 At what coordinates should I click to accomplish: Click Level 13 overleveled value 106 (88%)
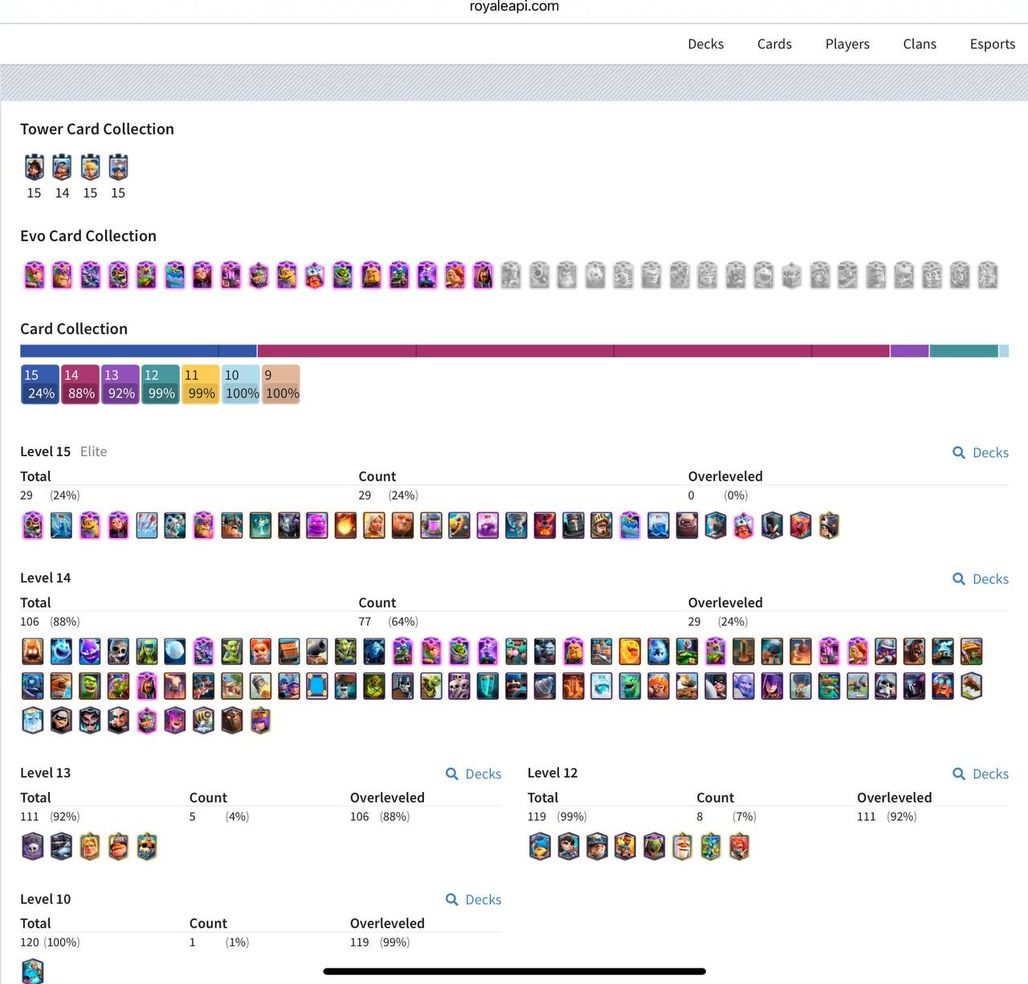click(380, 816)
